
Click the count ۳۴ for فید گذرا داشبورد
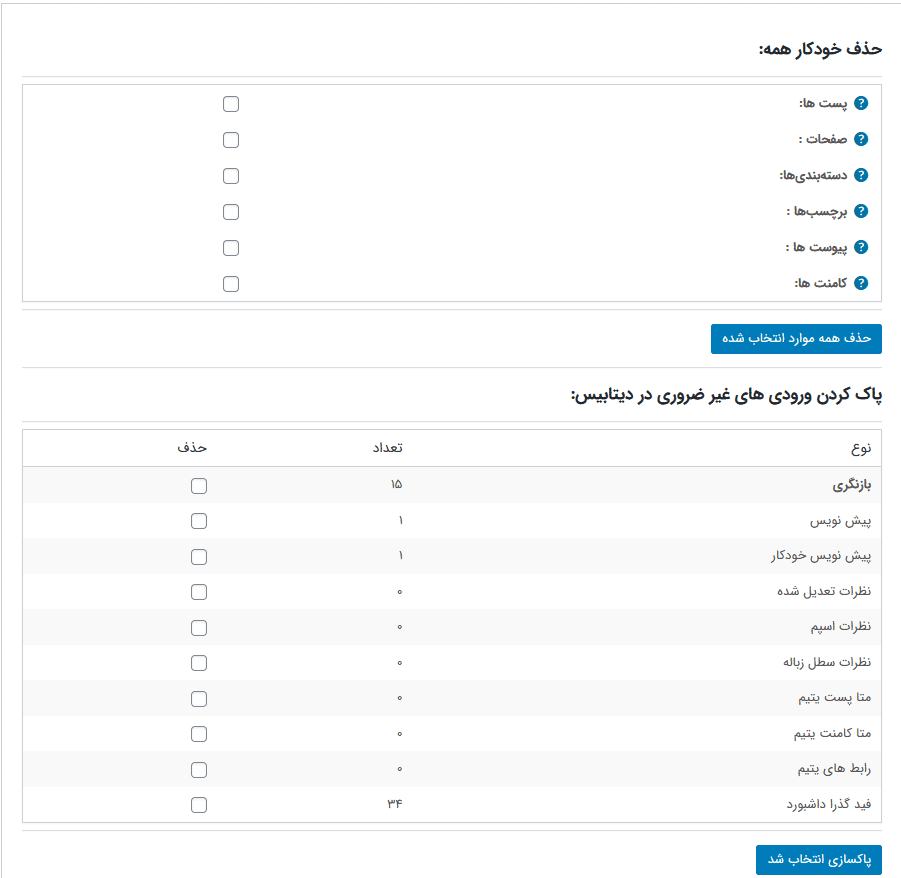tap(395, 803)
